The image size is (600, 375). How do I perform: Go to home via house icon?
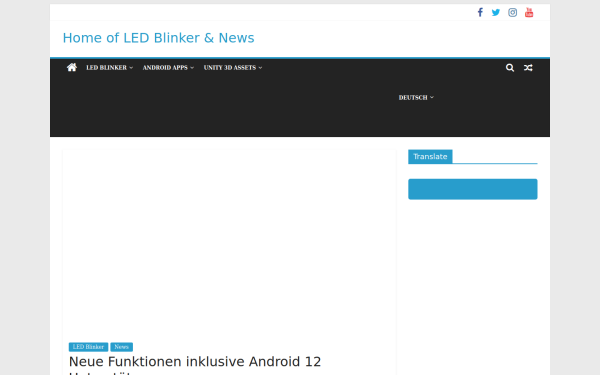[72, 67]
